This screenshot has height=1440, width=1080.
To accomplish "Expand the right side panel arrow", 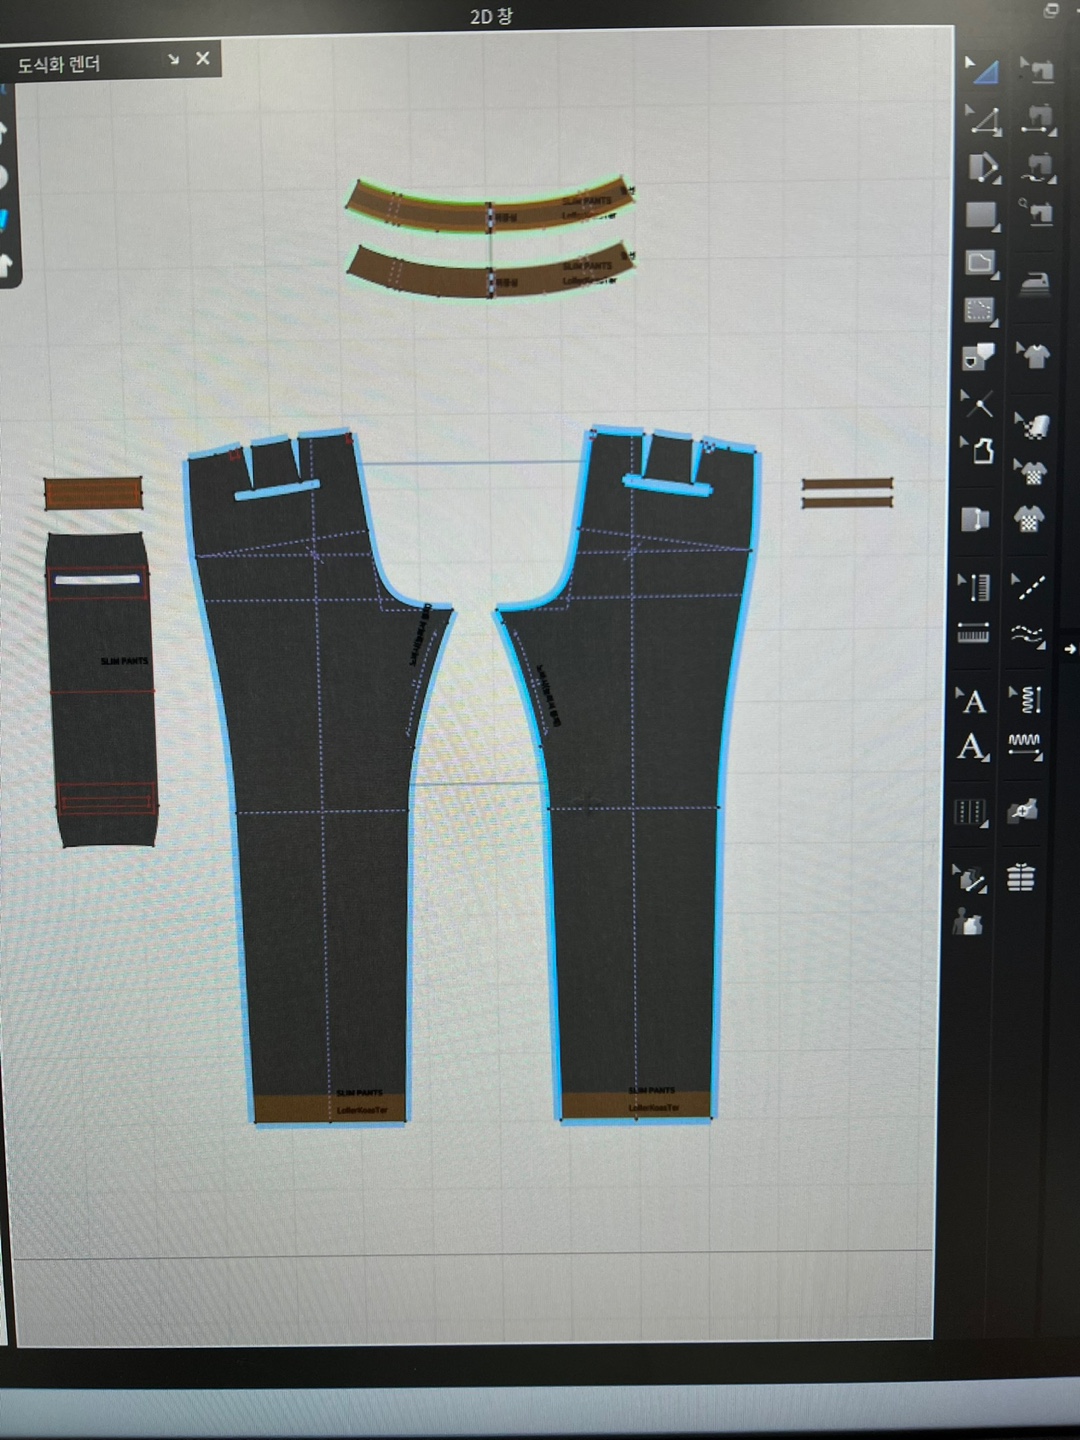I will pyautogui.click(x=1069, y=649).
